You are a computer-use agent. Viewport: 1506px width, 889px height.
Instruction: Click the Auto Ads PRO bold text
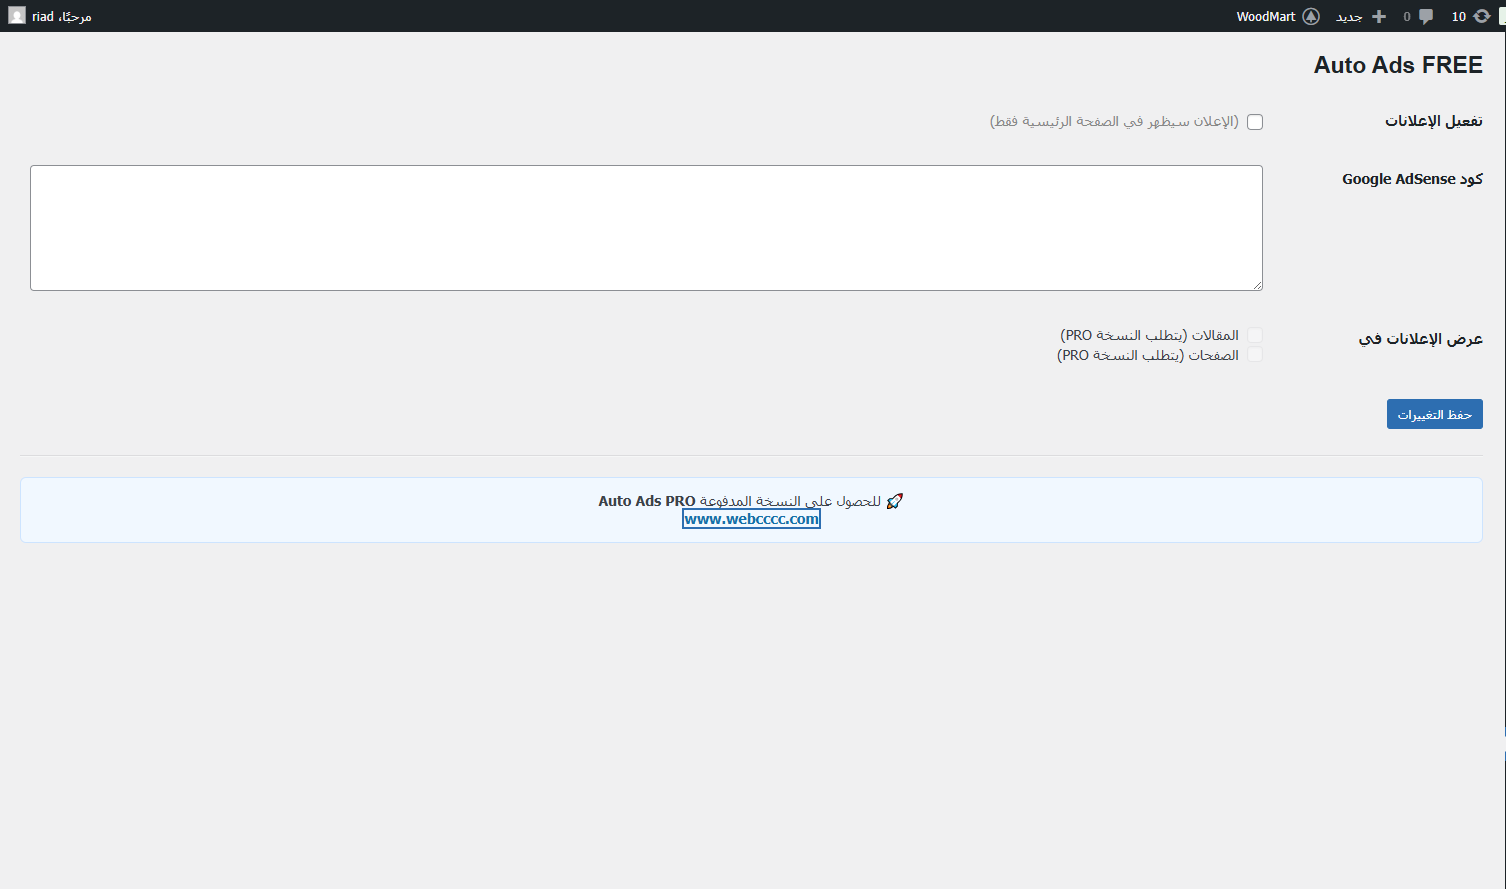[x=647, y=501]
